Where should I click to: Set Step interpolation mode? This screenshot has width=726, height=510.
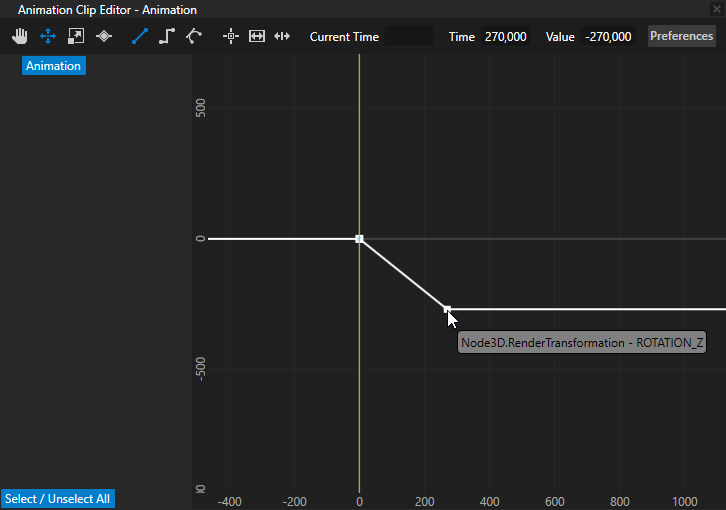point(167,36)
